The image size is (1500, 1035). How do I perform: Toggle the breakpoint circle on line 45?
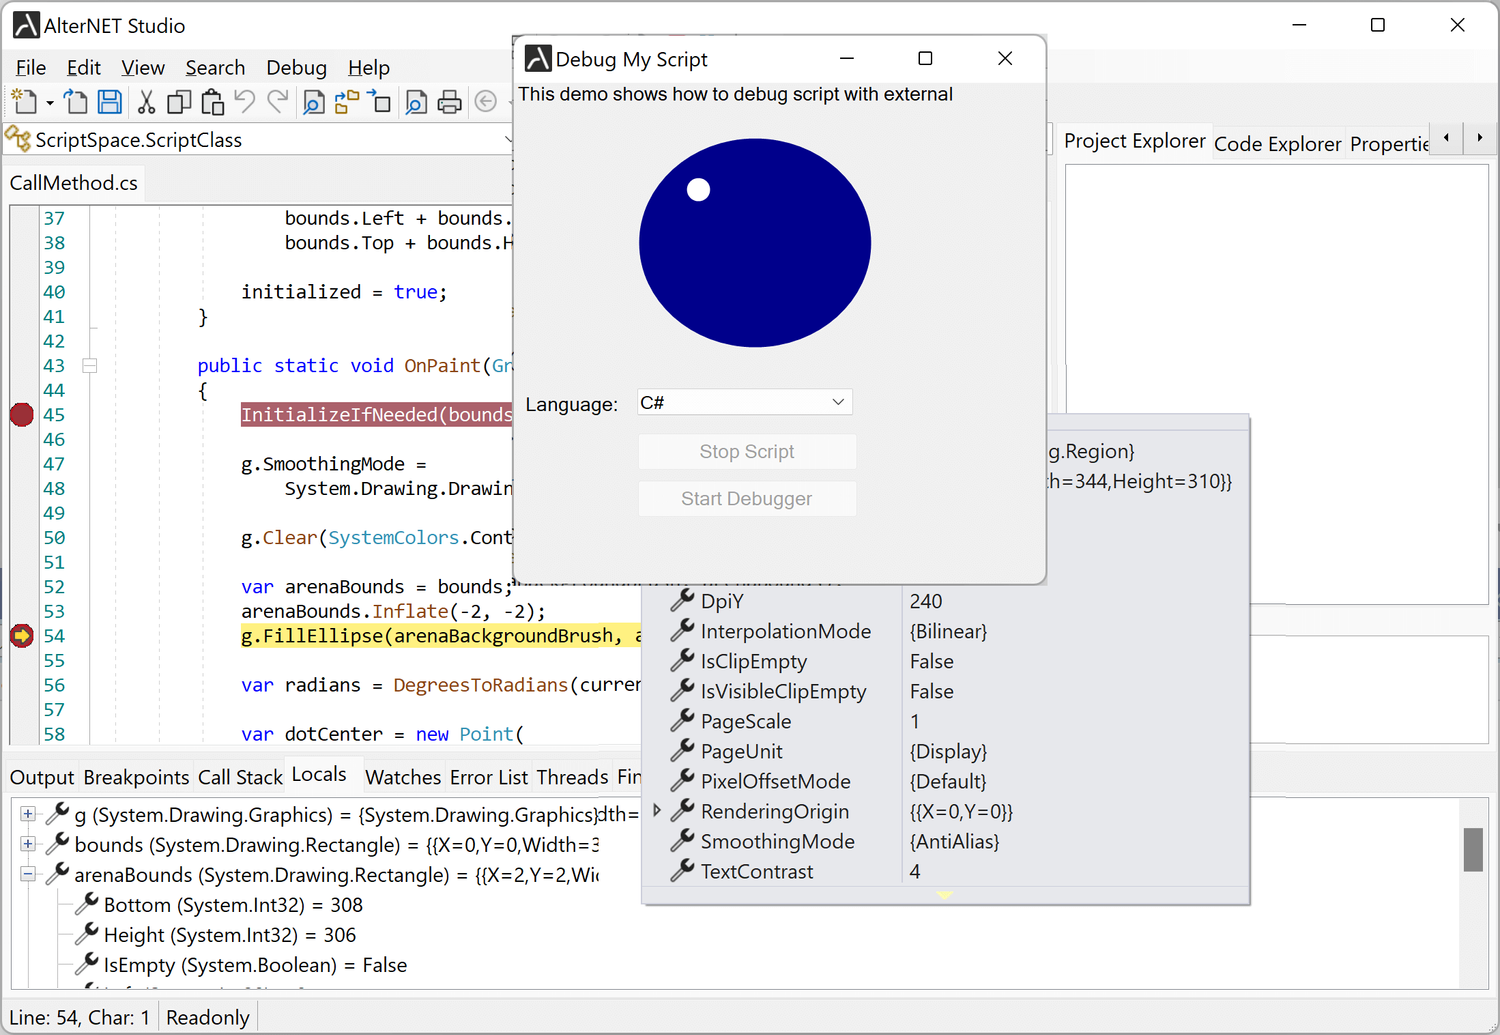(x=21, y=414)
